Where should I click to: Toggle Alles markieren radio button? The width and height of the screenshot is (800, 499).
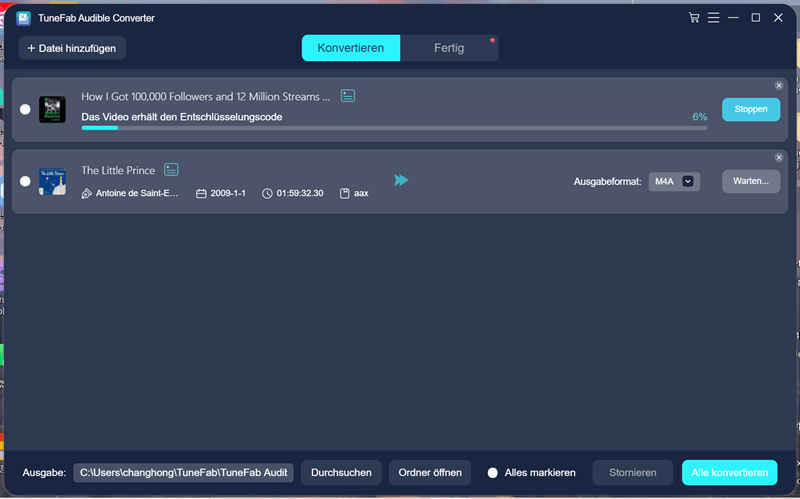492,473
